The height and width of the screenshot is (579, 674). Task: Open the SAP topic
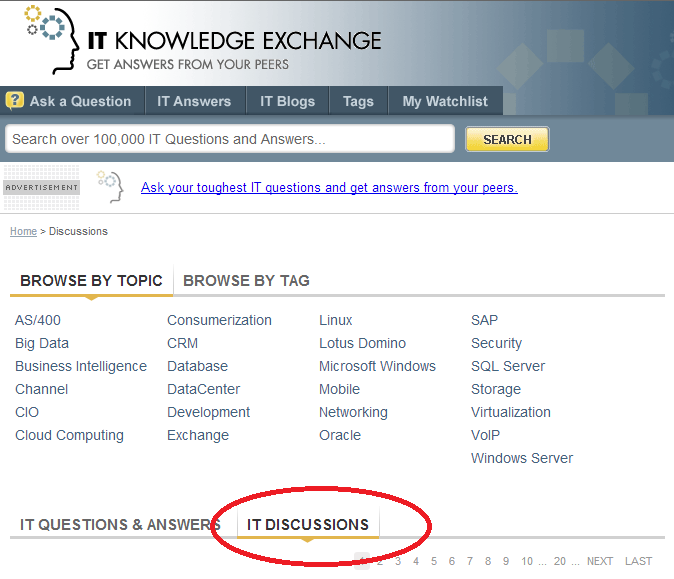click(484, 320)
